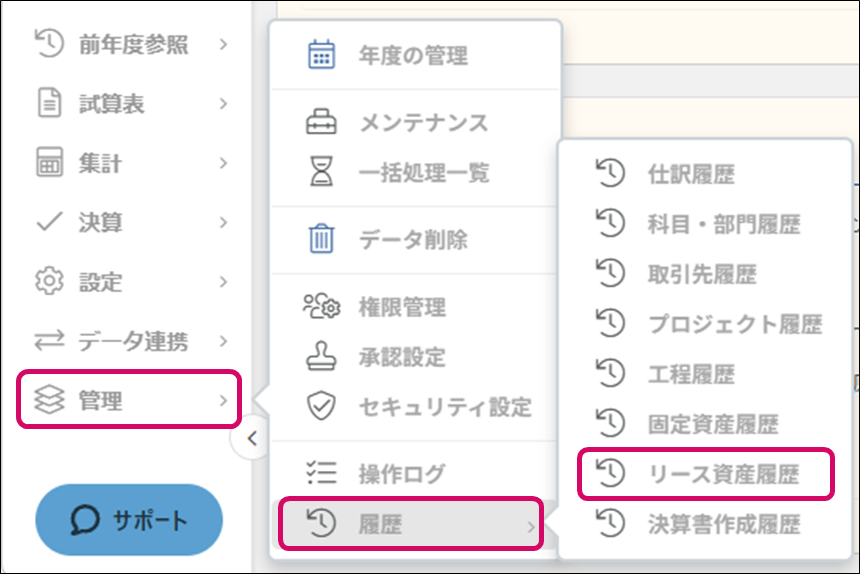Collapse sidebar with the round chevron button
860x574 pixels.
pyautogui.click(x=252, y=438)
